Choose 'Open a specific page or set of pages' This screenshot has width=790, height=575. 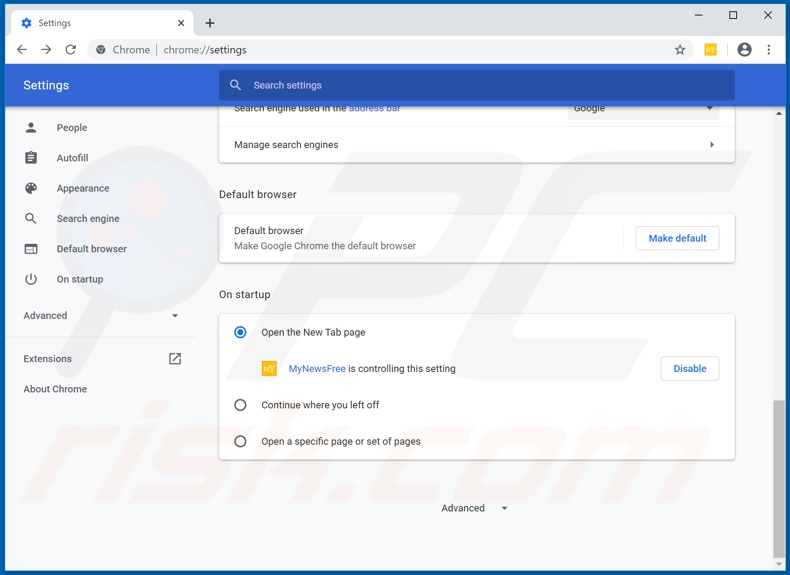[240, 441]
